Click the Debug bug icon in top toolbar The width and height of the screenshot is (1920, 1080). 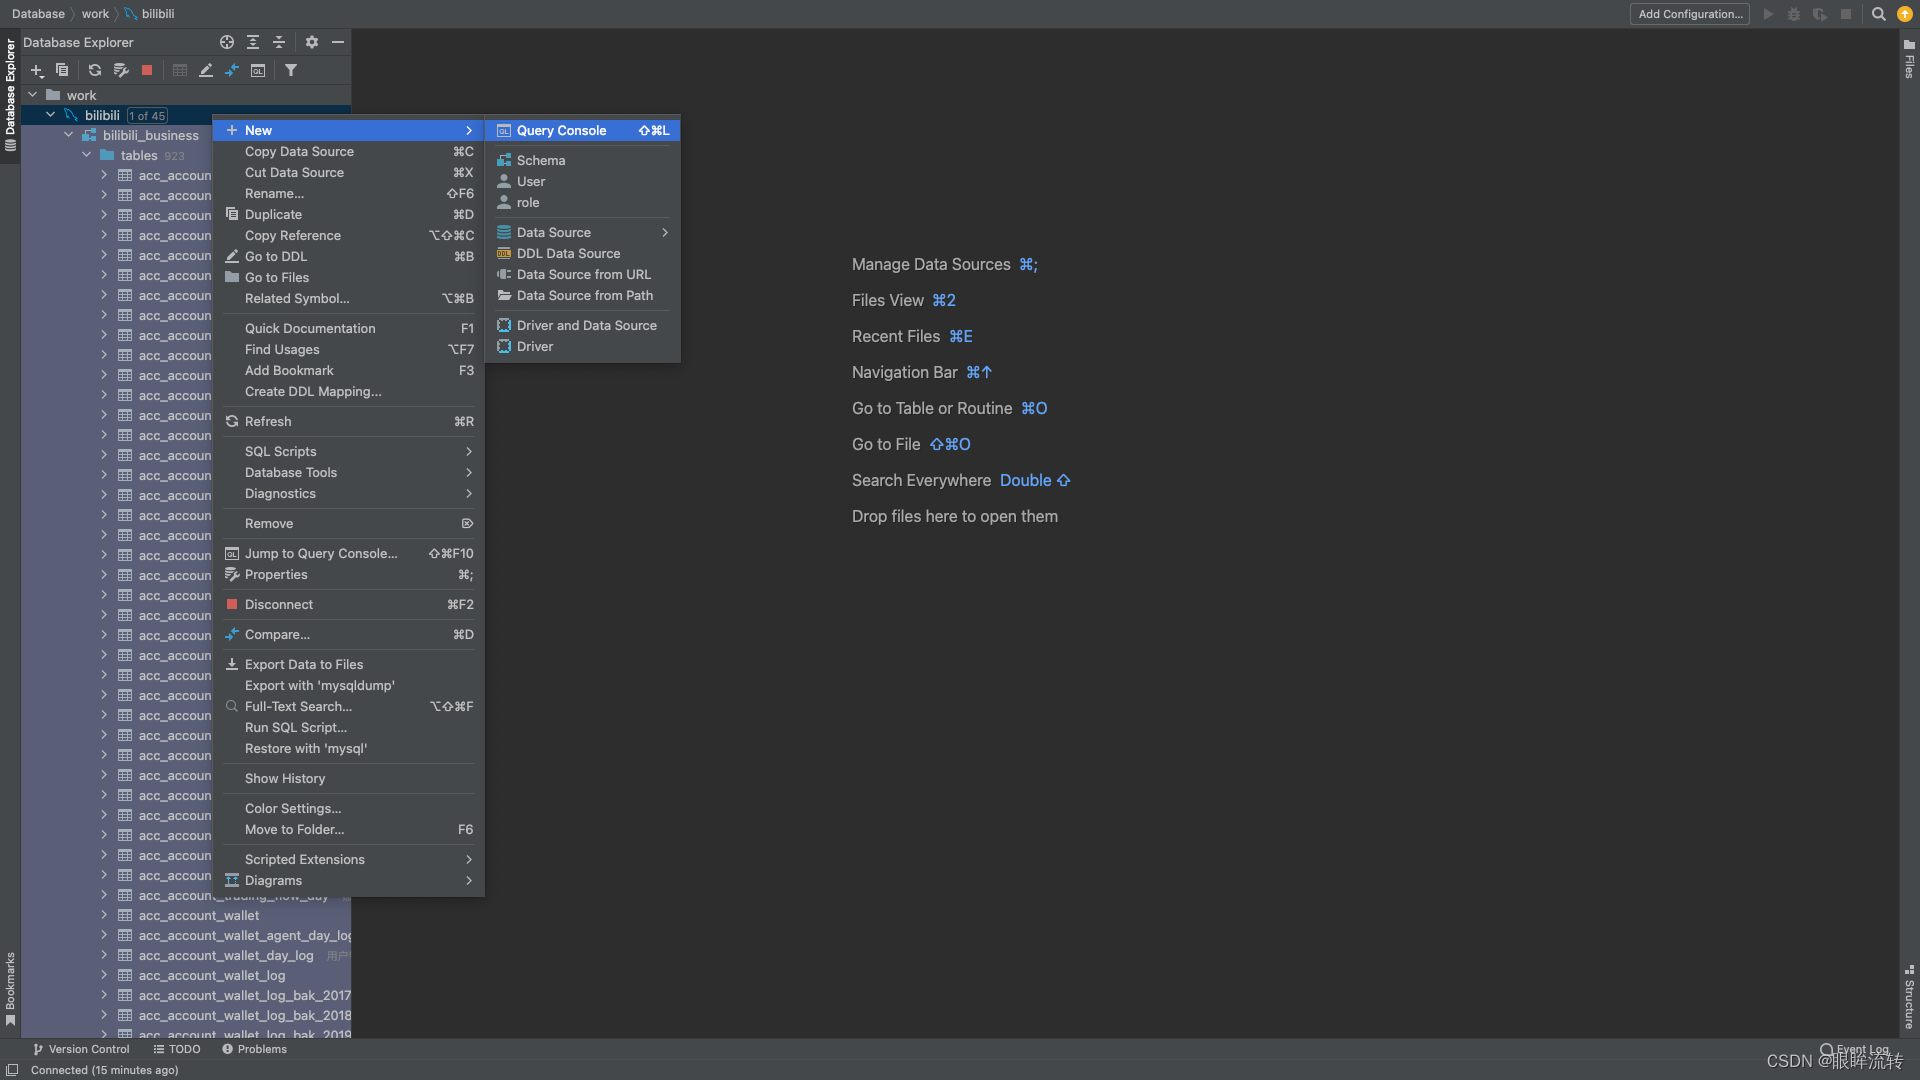(x=1794, y=14)
